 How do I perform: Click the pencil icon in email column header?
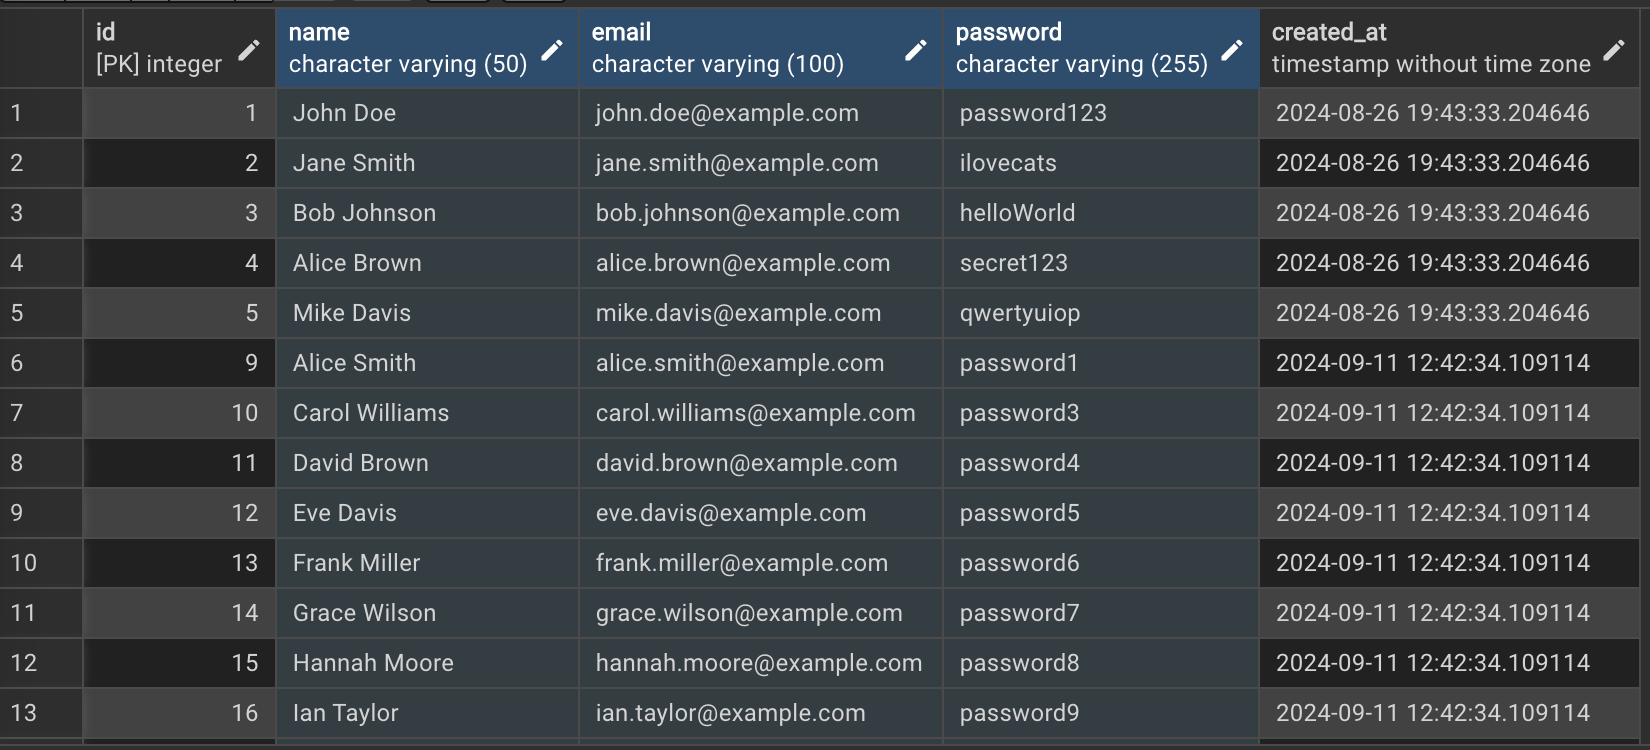click(915, 50)
